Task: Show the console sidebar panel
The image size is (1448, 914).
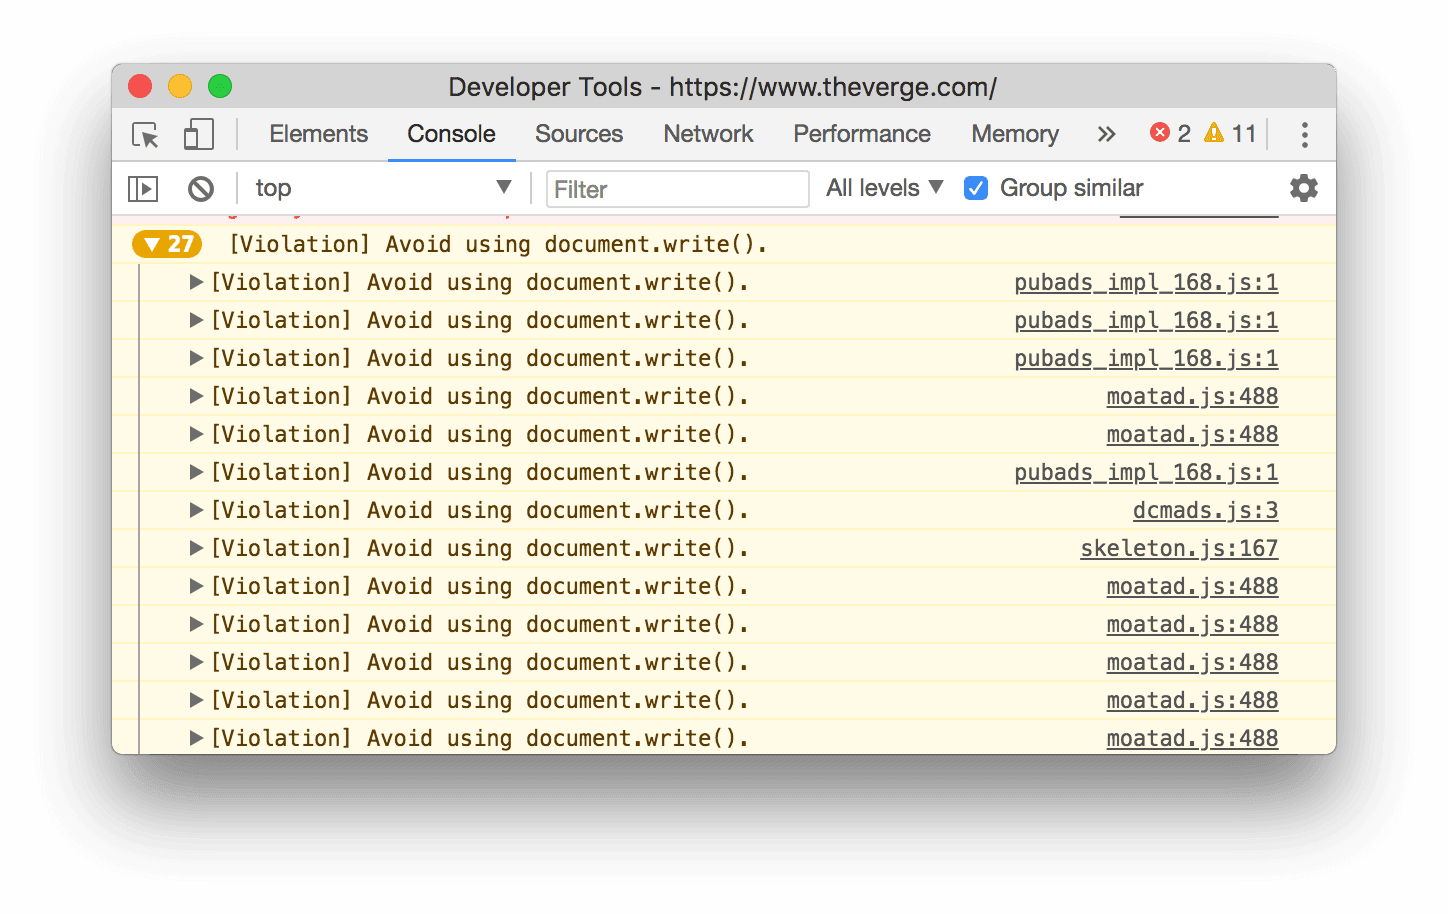Action: click(143, 189)
